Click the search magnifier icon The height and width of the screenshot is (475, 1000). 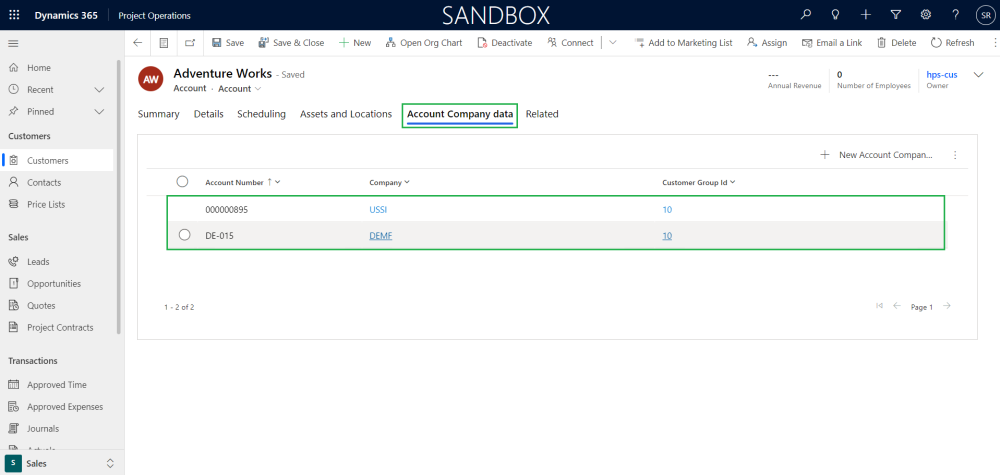pos(807,15)
